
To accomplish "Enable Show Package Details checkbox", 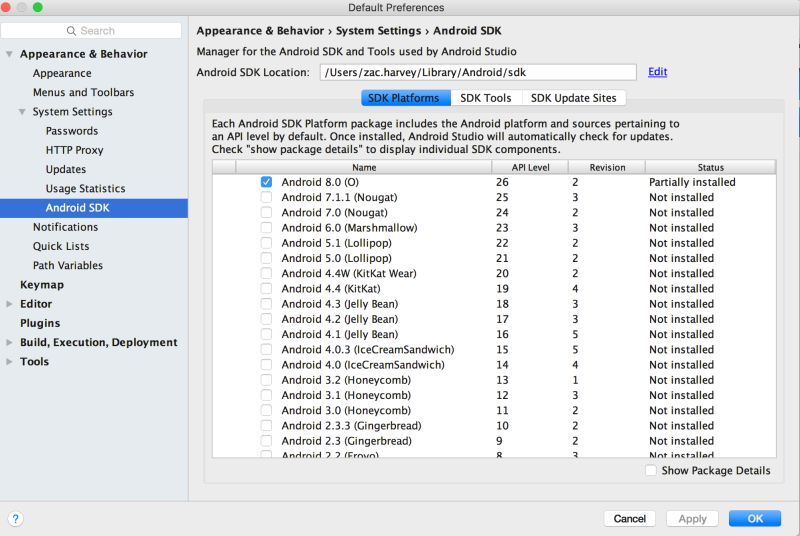I will tap(651, 470).
